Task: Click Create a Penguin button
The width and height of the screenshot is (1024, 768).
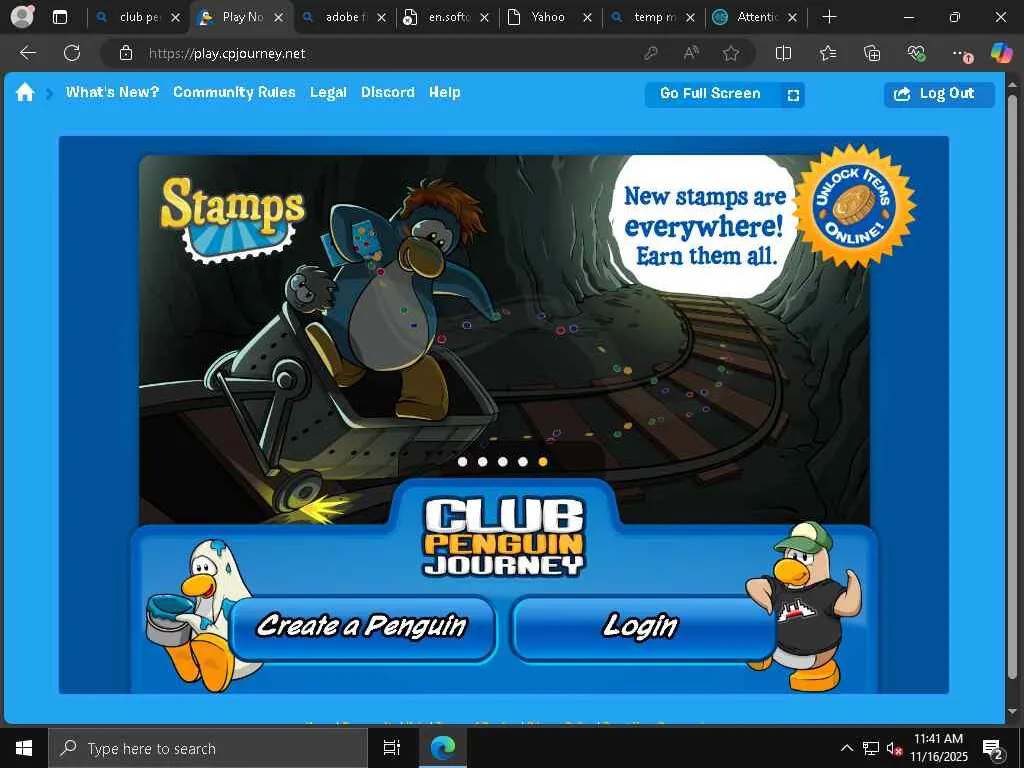Action: pos(362,628)
